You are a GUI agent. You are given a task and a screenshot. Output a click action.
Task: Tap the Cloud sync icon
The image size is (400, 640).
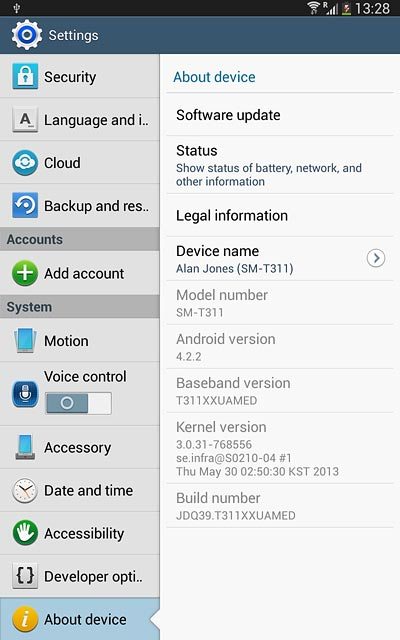25,162
